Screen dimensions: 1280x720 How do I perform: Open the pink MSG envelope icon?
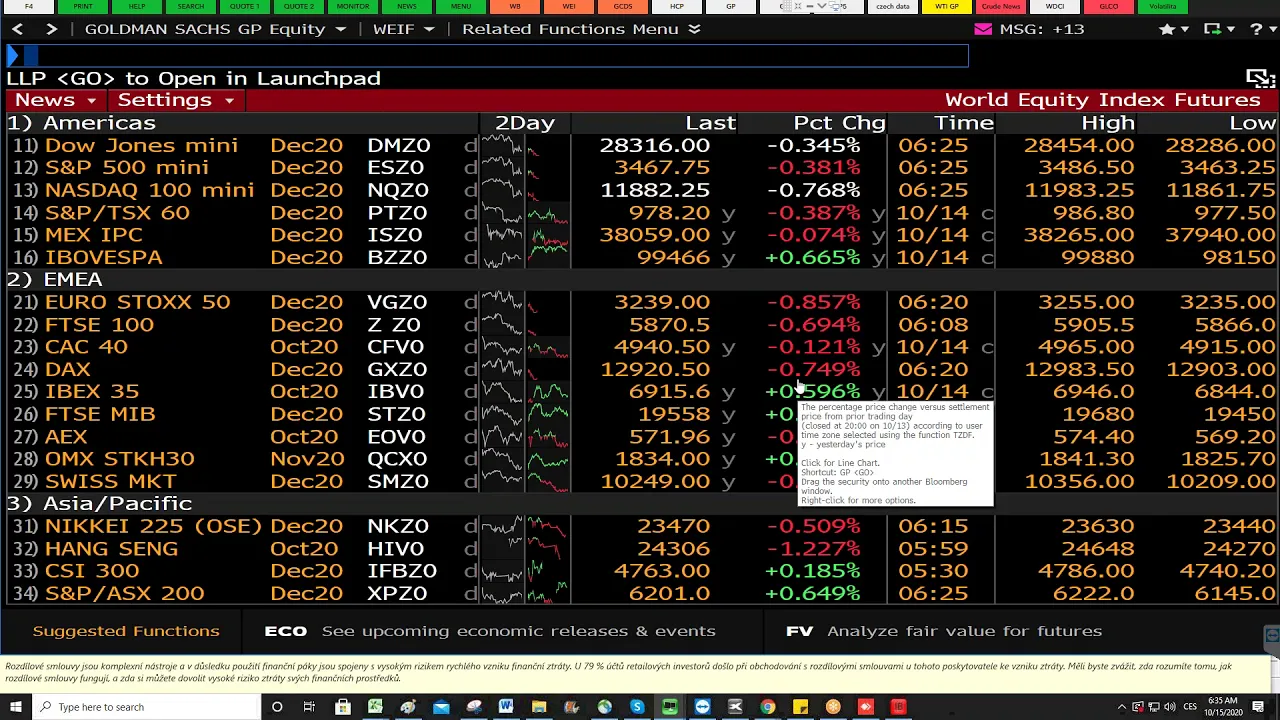983,29
